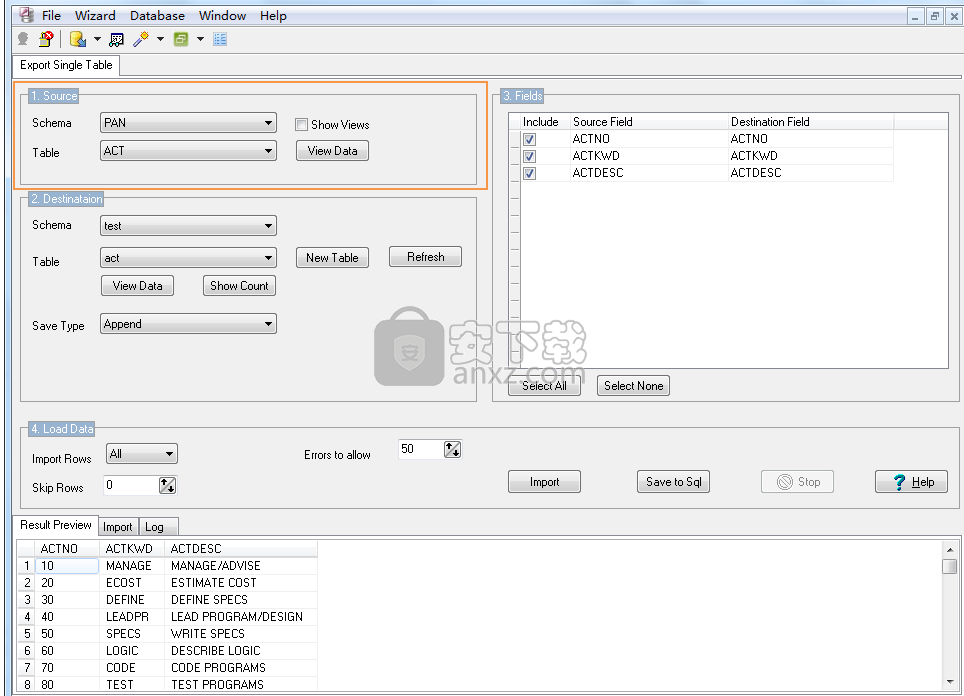The image size is (964, 696).
Task: Click the magic wand wizard icon
Action: [141, 39]
